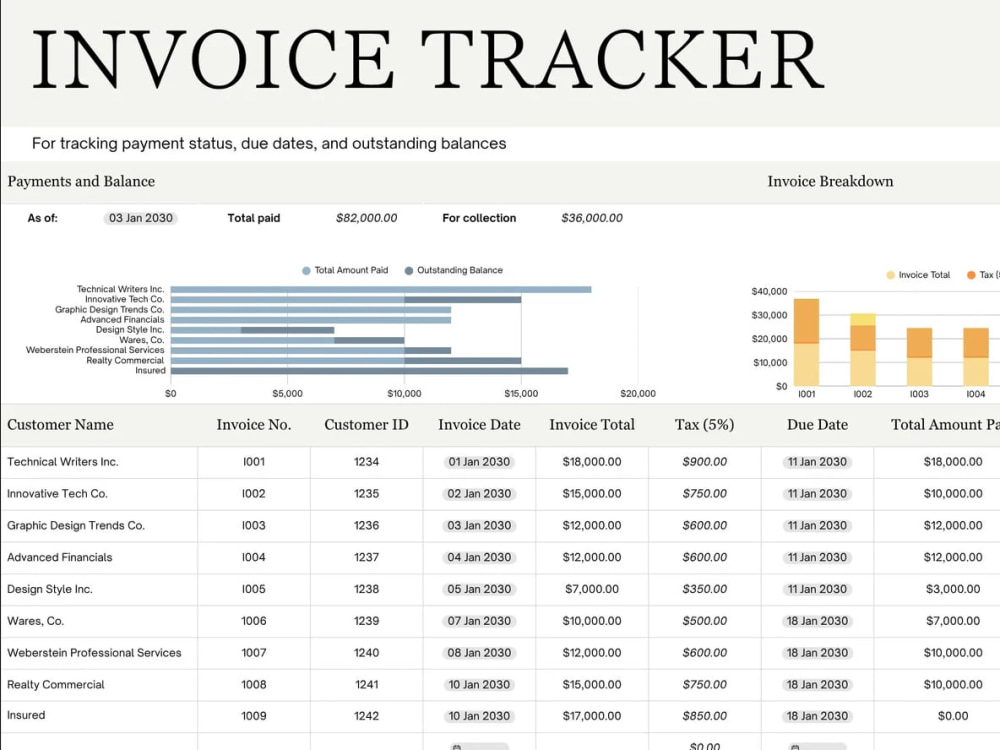This screenshot has width=1000, height=750.
Task: Select the For collection value $36,000.00
Action: coord(592,218)
